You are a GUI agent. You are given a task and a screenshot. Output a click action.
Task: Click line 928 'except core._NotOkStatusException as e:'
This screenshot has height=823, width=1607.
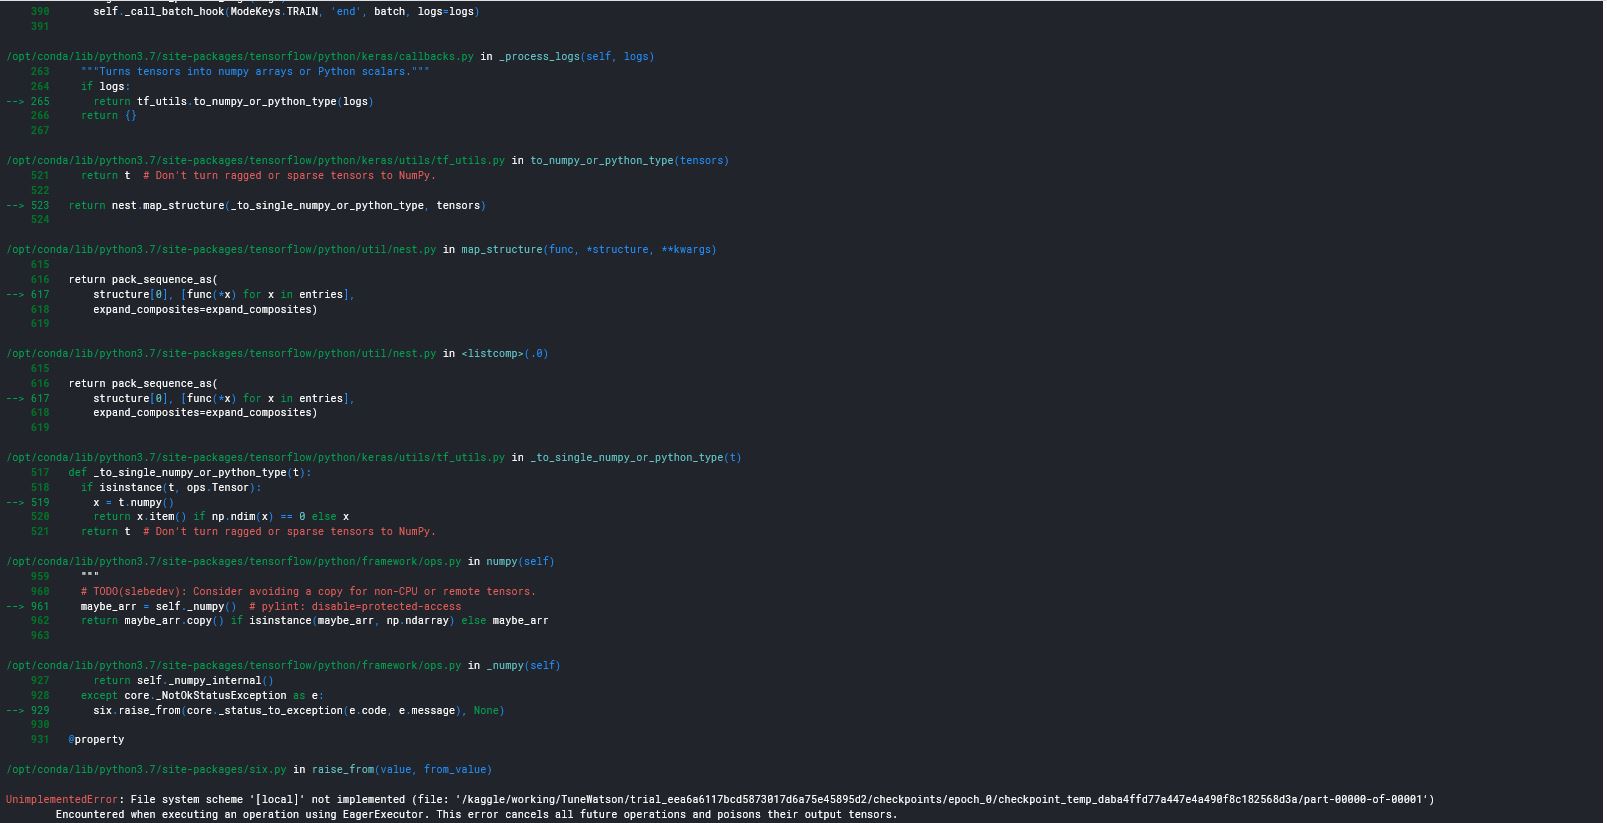(202, 695)
